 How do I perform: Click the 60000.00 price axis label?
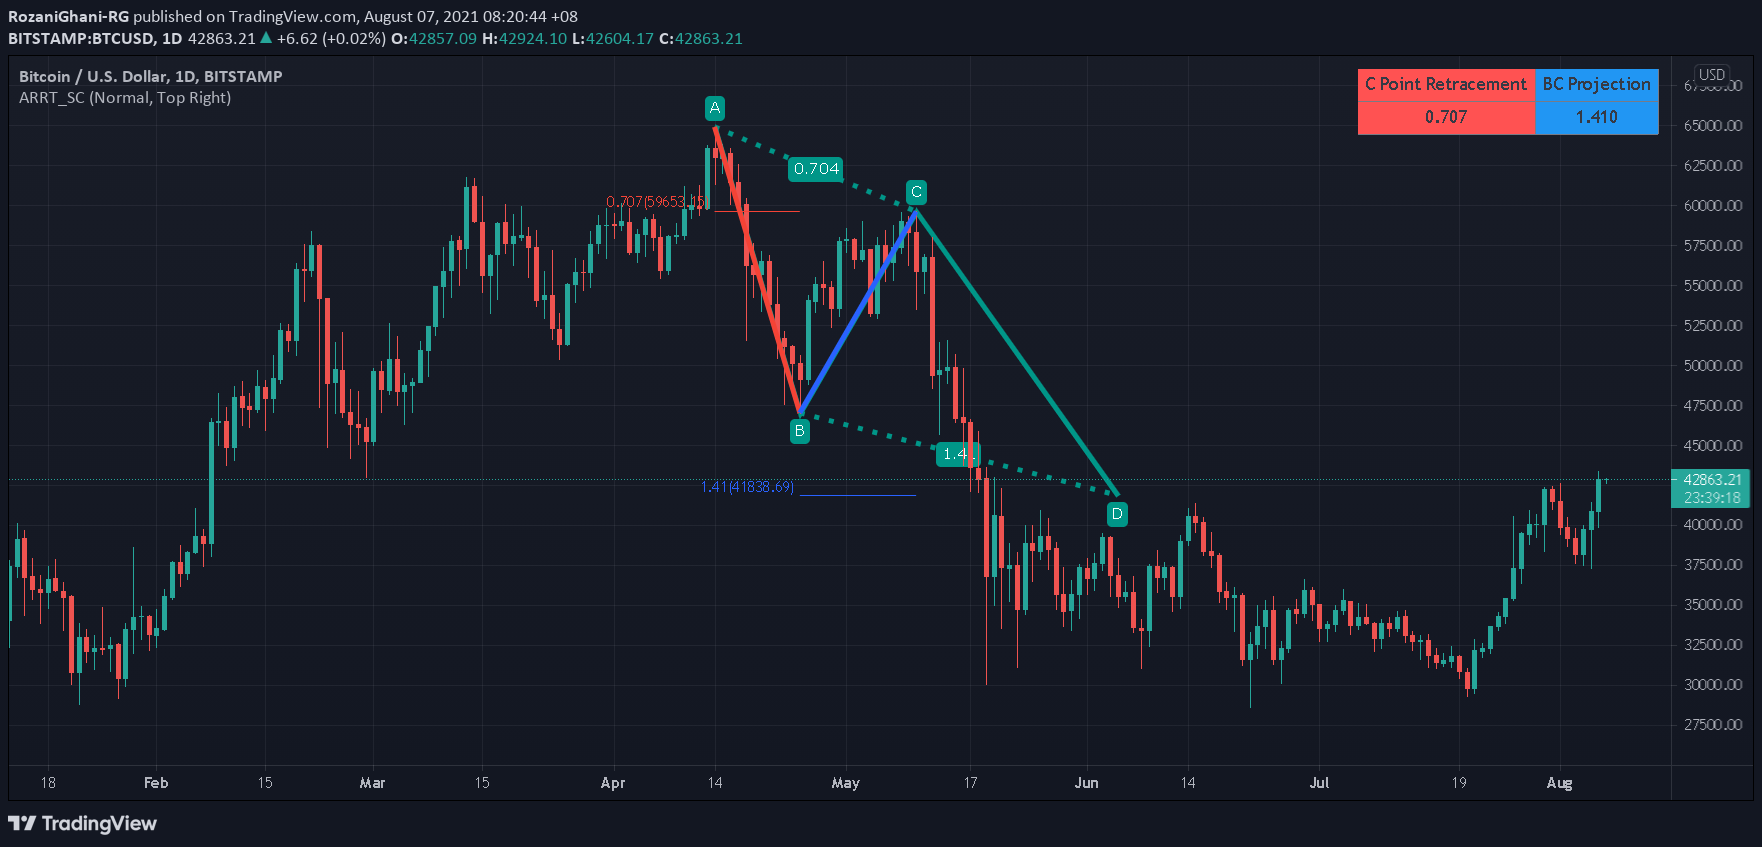pyautogui.click(x=1713, y=205)
